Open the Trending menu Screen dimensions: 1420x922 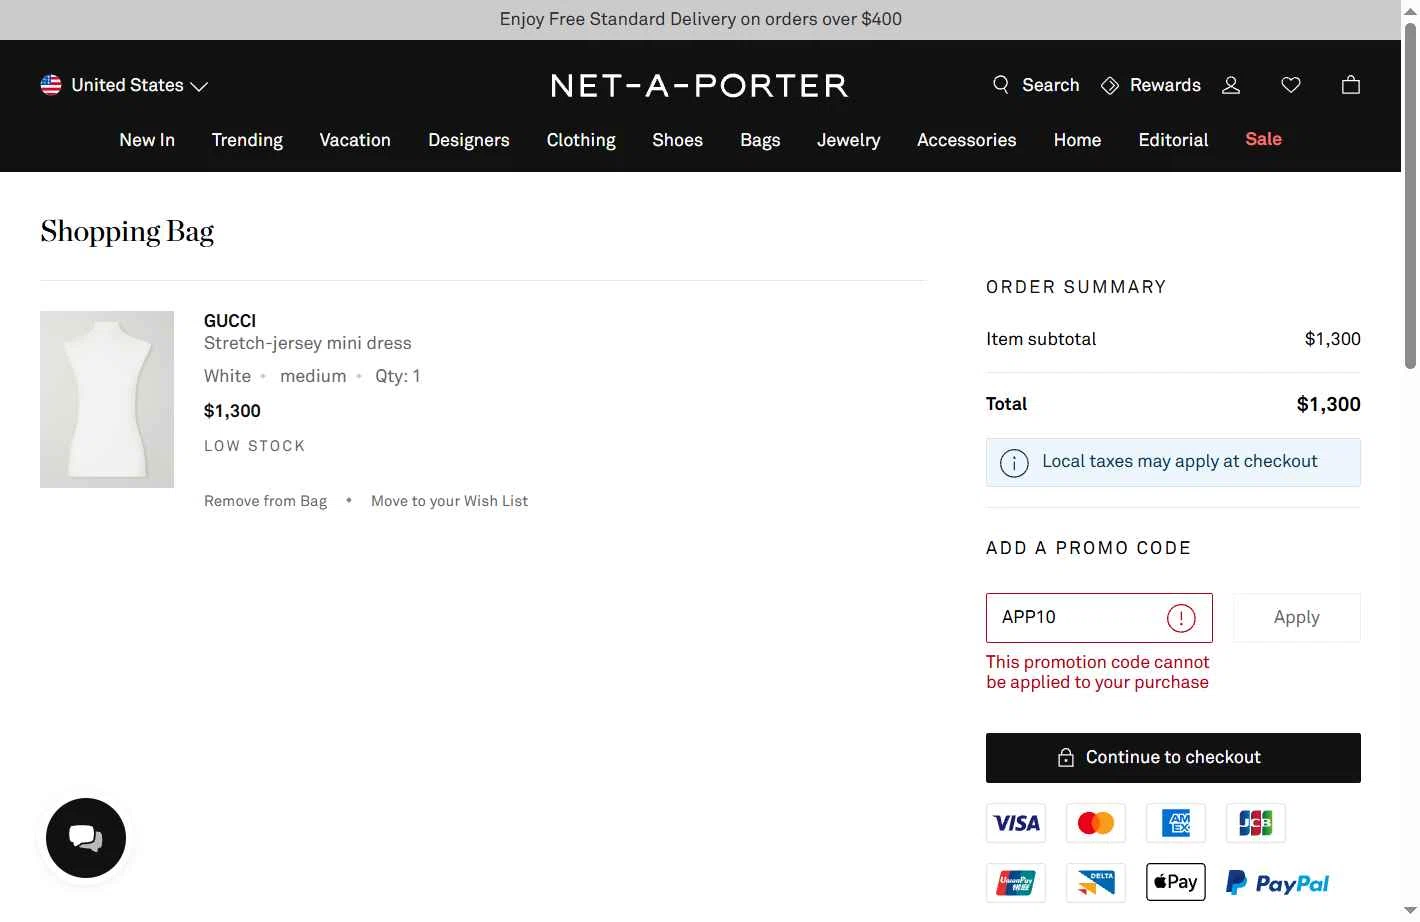(247, 140)
